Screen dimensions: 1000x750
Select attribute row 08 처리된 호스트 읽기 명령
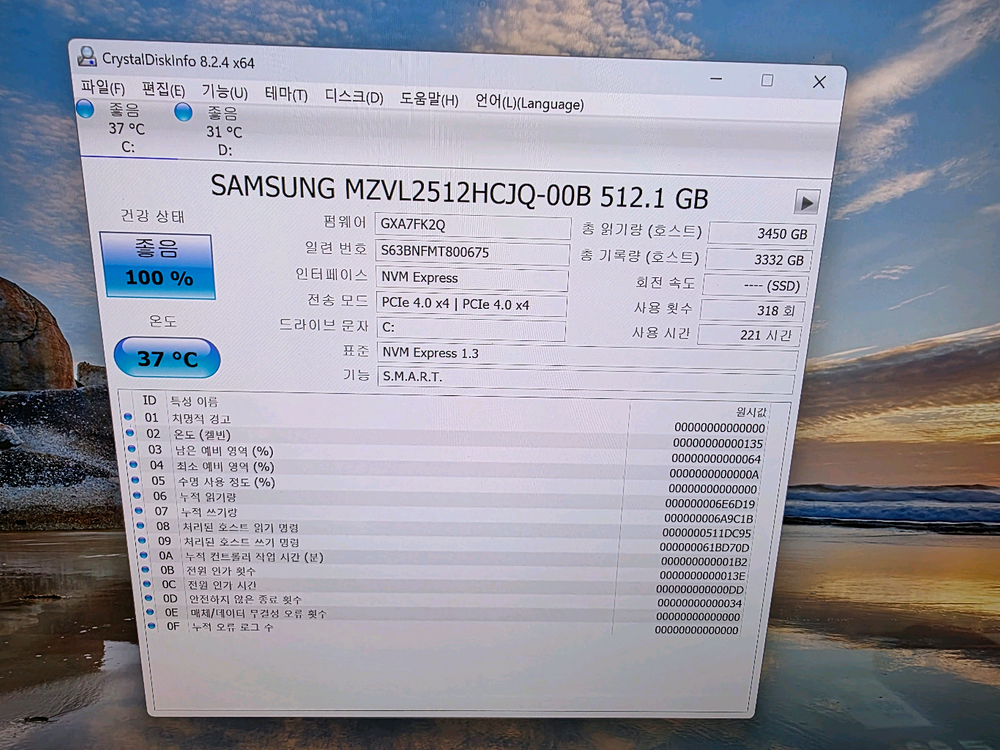tap(446, 530)
